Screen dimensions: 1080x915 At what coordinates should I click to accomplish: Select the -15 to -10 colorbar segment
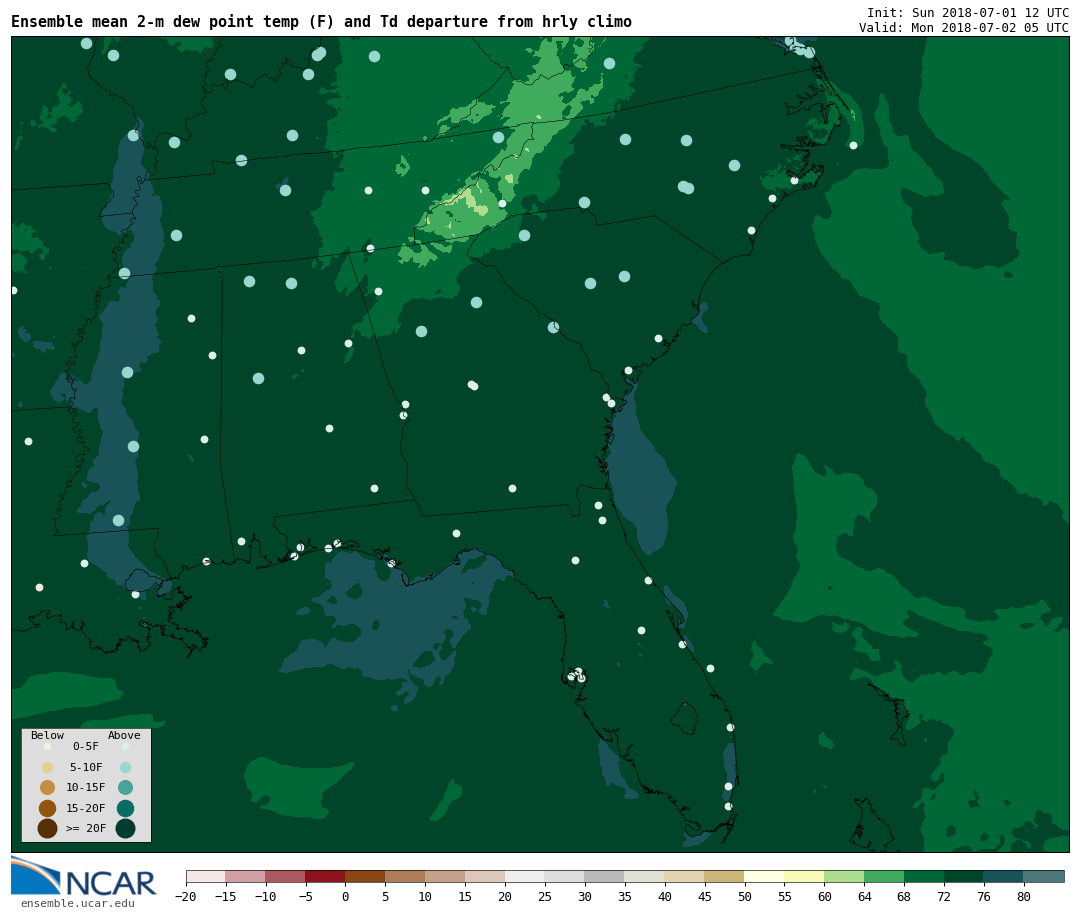pos(246,877)
